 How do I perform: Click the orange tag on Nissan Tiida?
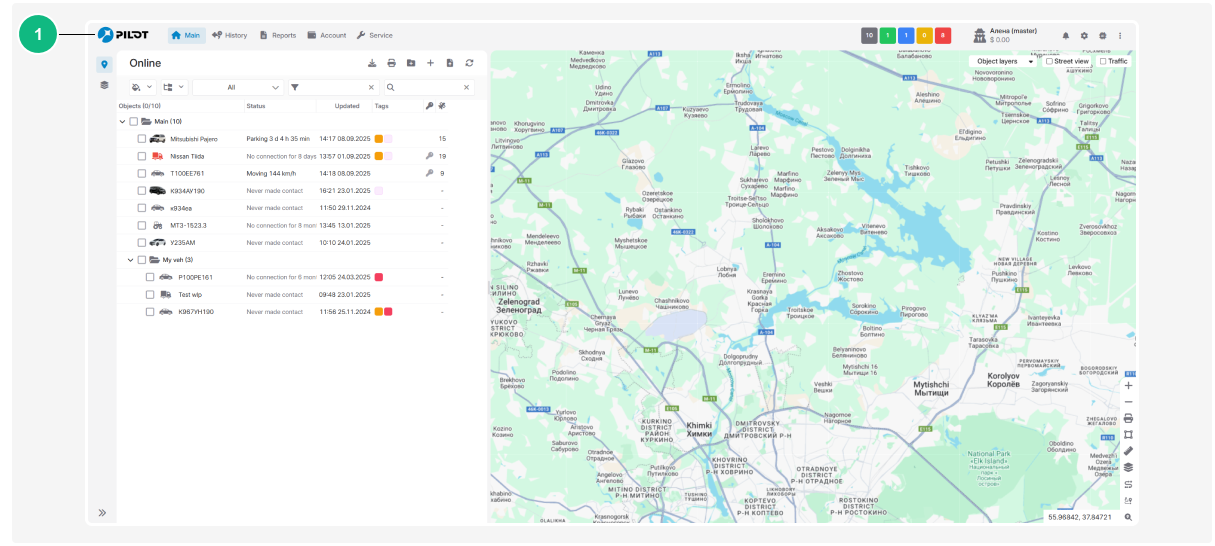[379, 156]
